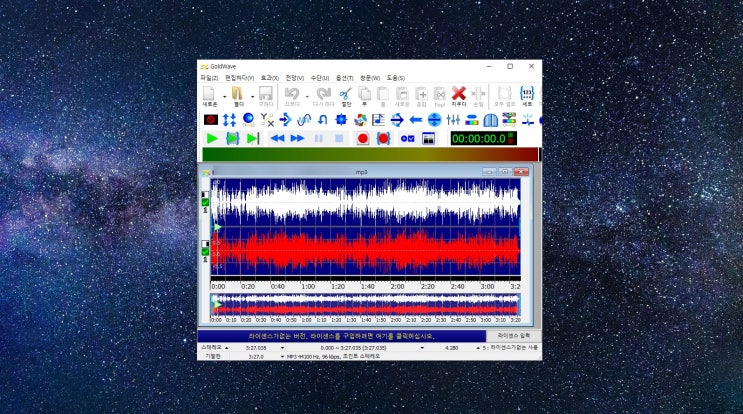Click the blue spiked burst effect icon

coord(341,120)
